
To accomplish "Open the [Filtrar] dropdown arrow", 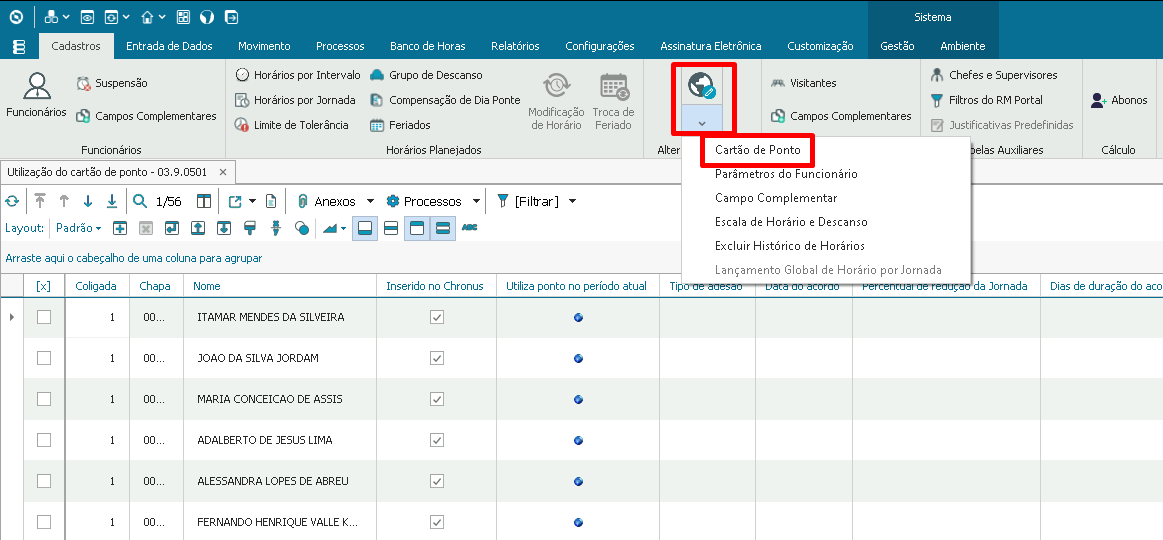I will pos(572,201).
